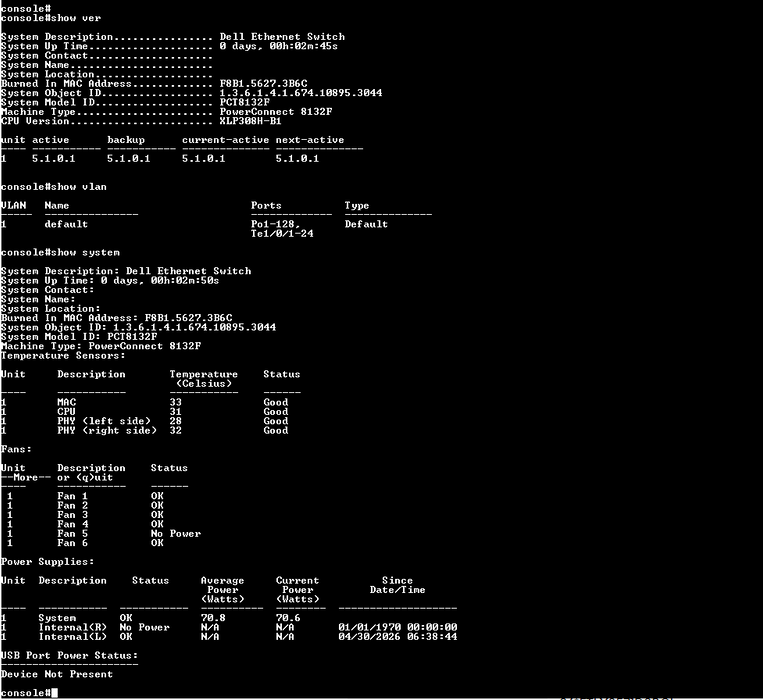This screenshot has height=700, width=763.
Task: Select the 'Fan 3' row
Action: pos(86,515)
